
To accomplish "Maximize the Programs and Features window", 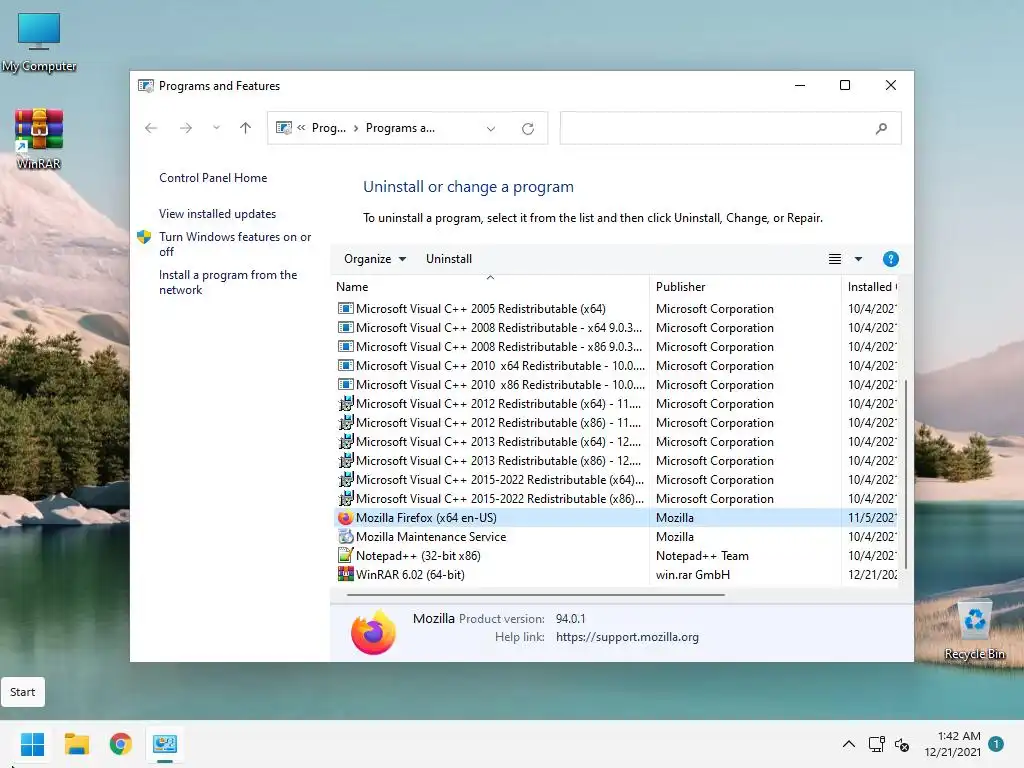I will coord(844,86).
